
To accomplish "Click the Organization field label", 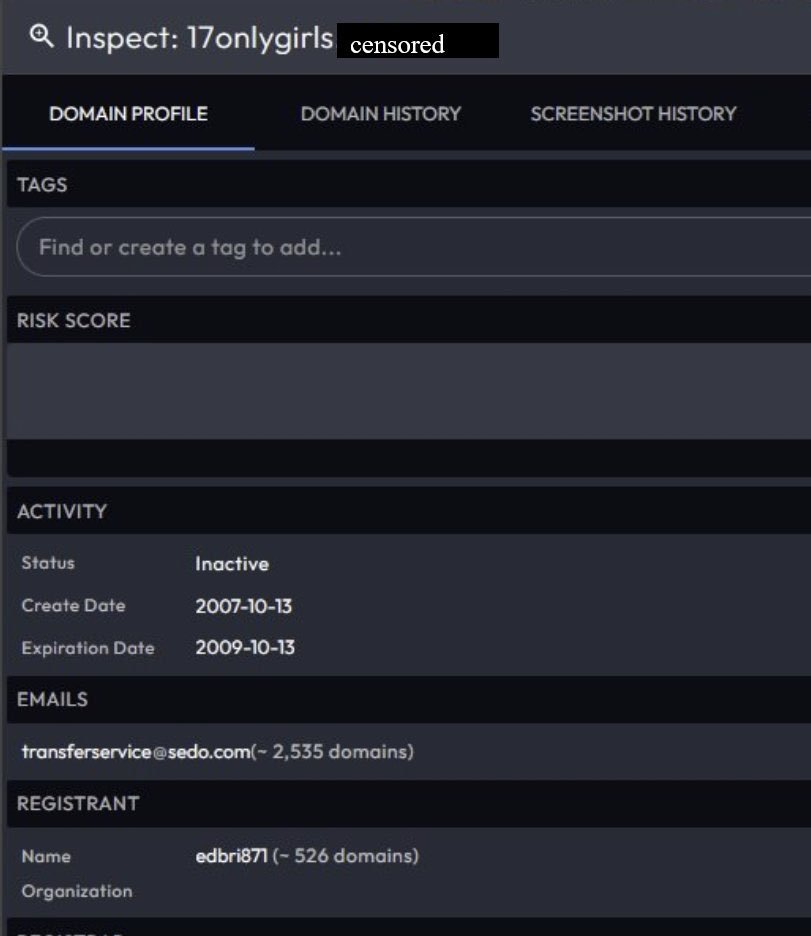I will [x=76, y=891].
